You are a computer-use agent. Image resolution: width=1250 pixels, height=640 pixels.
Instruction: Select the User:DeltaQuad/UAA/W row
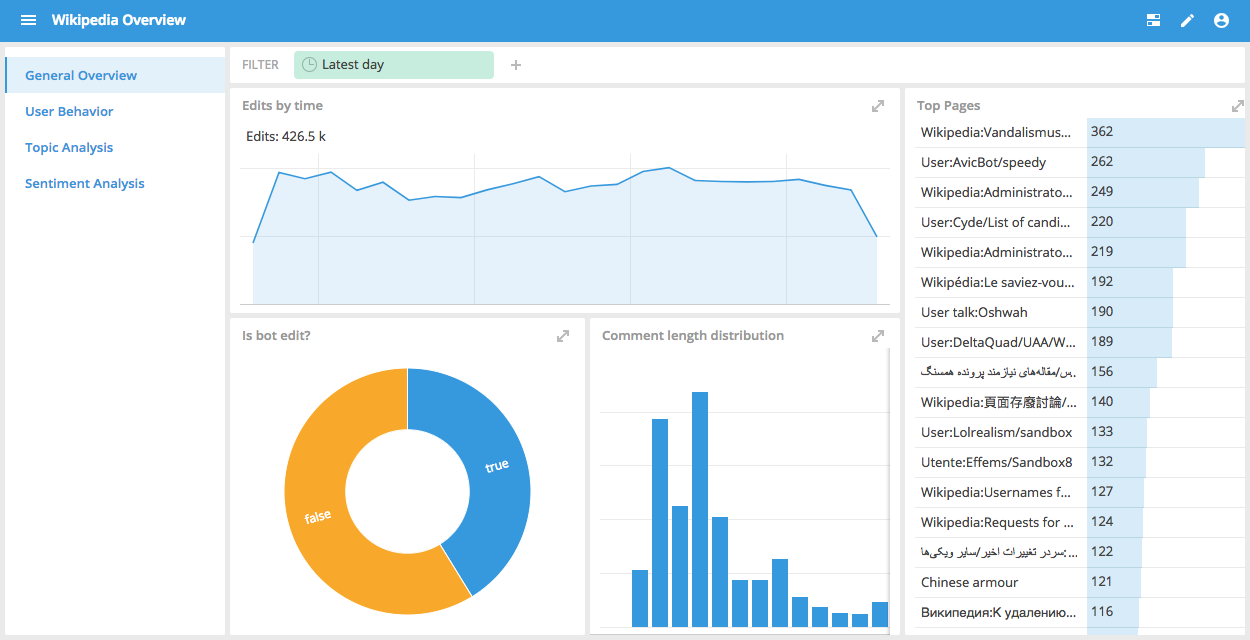click(1081, 342)
